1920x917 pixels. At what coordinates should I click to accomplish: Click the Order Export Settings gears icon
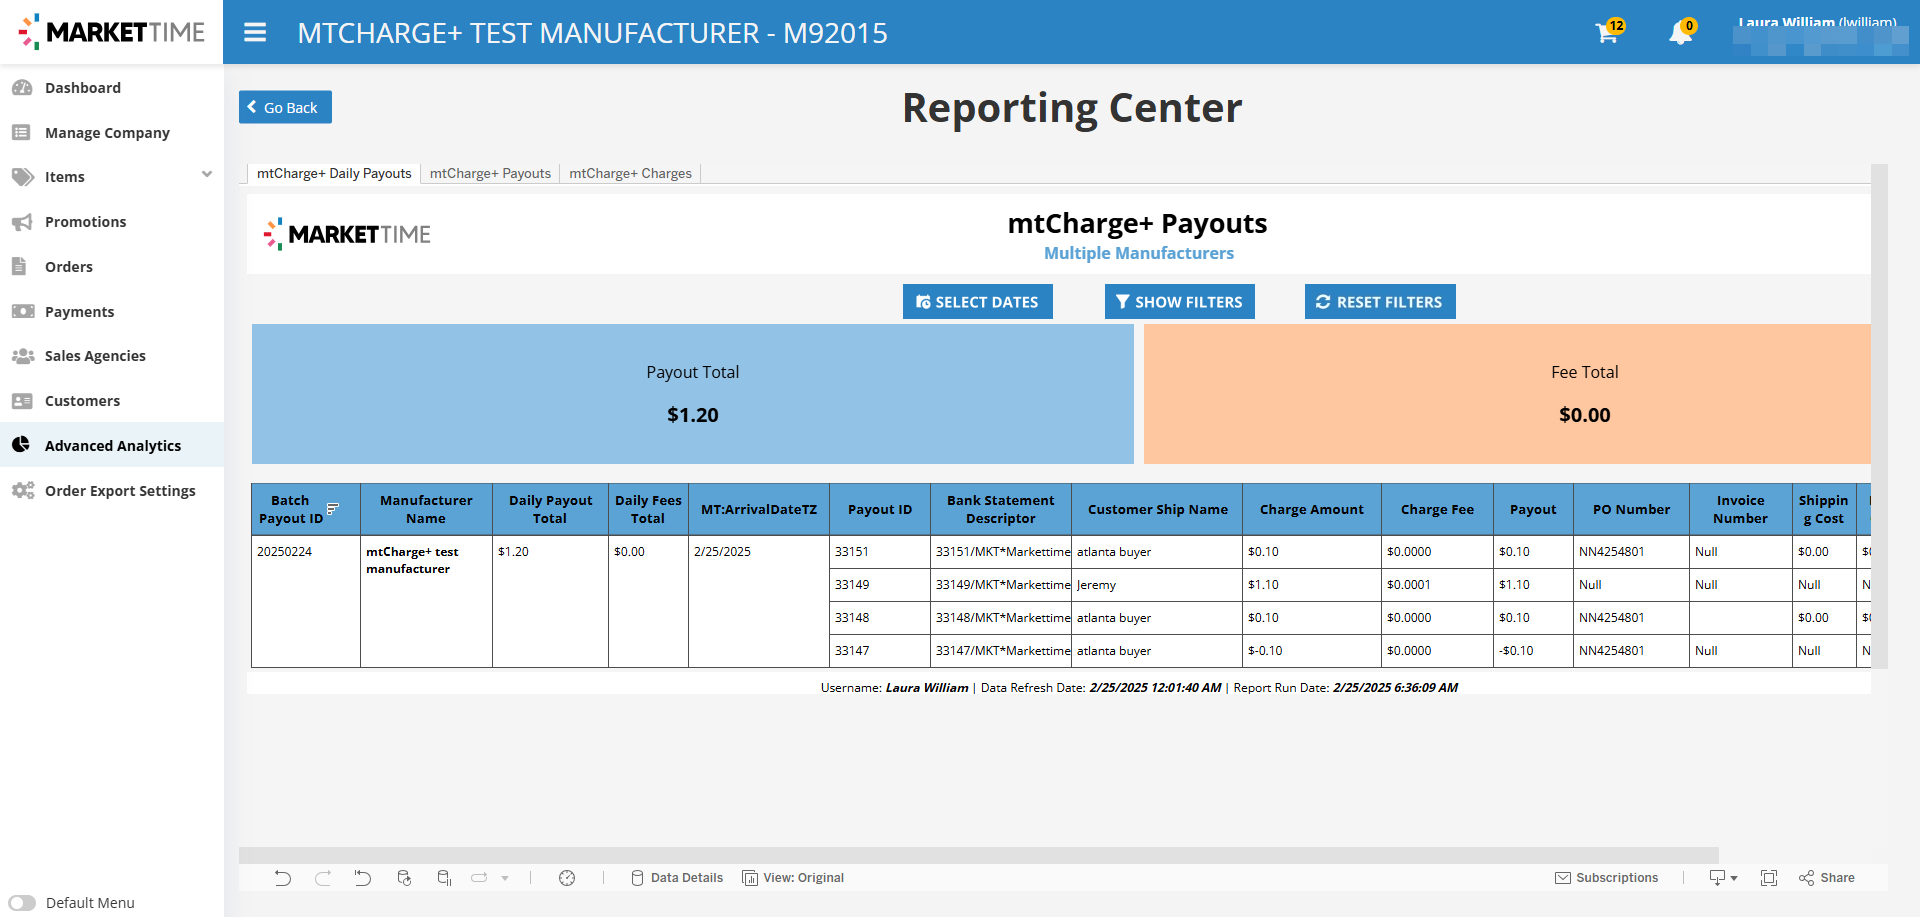pos(22,490)
